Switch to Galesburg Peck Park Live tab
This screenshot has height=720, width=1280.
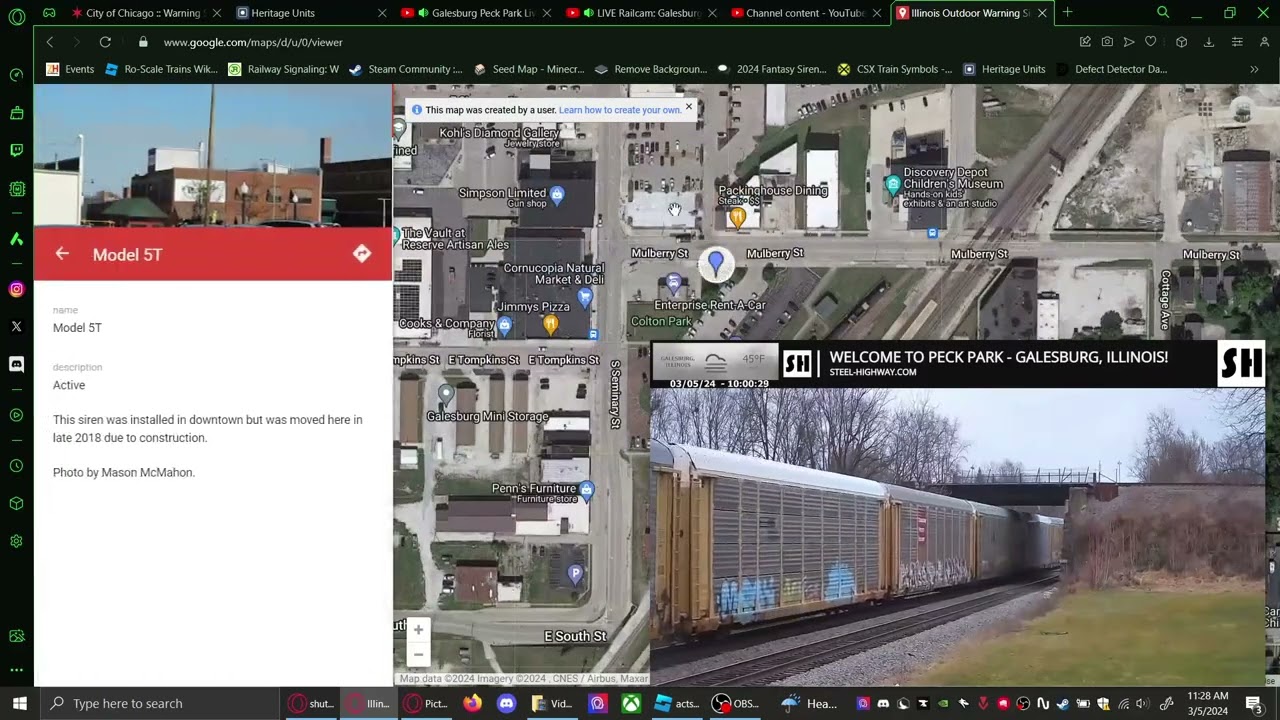point(473,13)
